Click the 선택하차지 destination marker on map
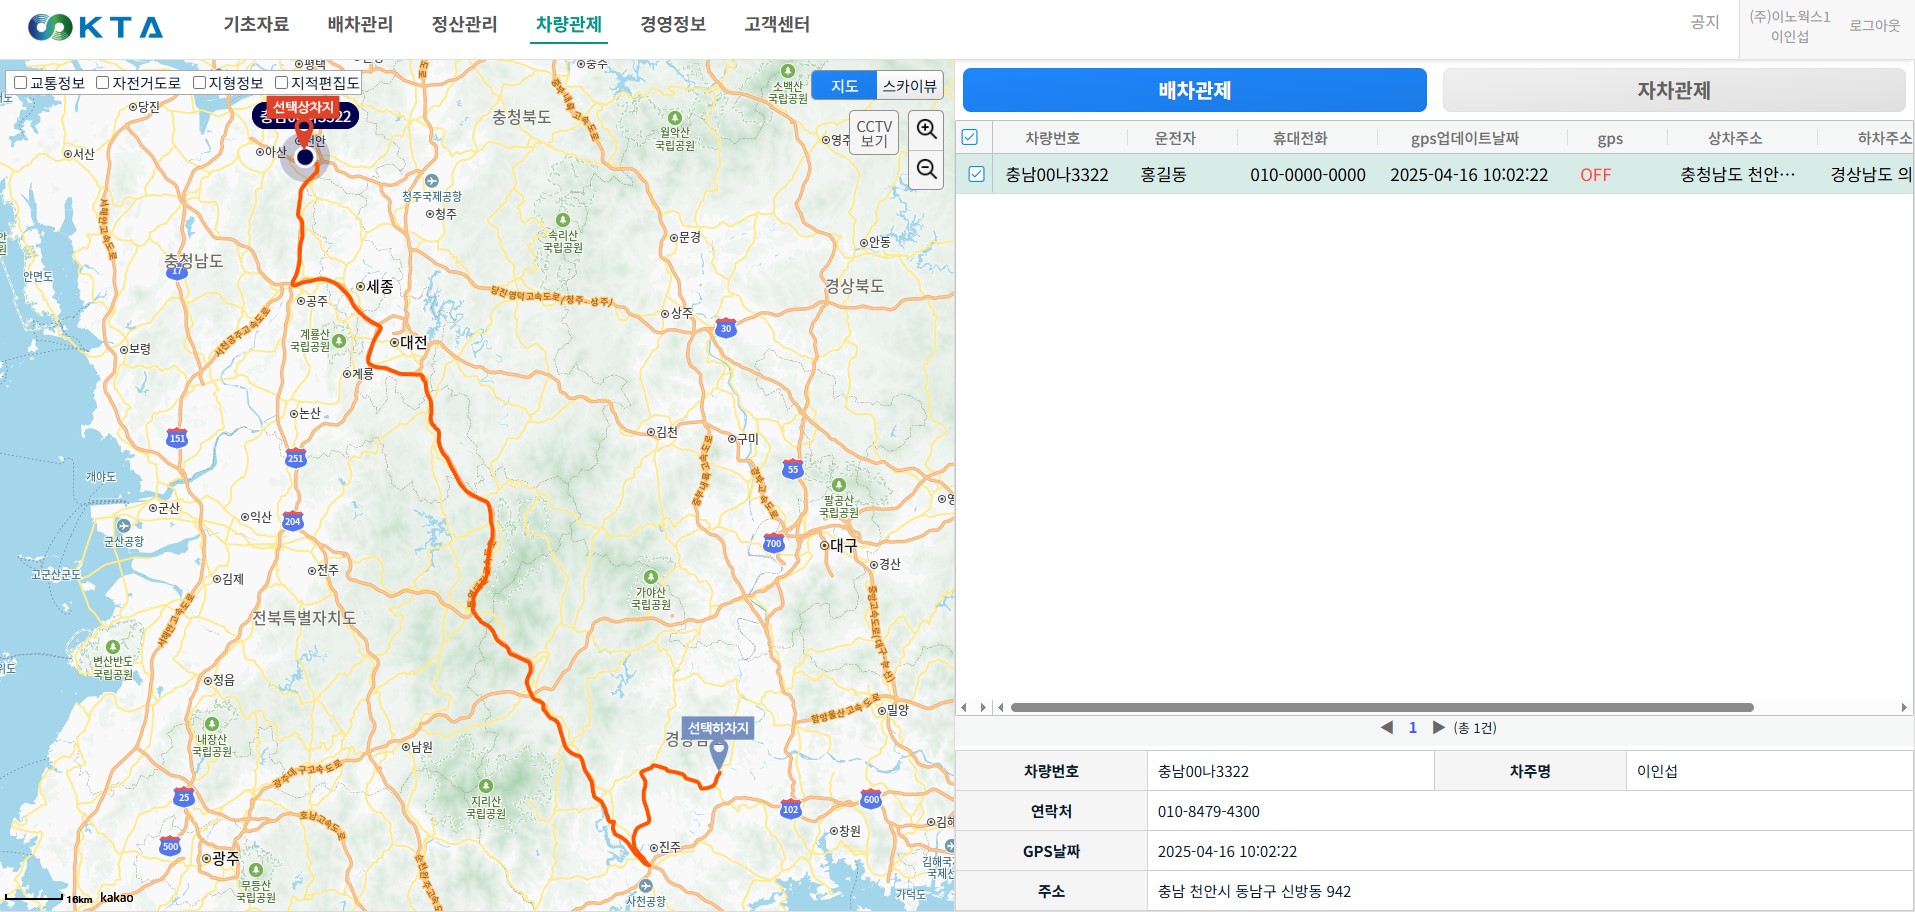This screenshot has height=912, width=1915. pos(718,752)
